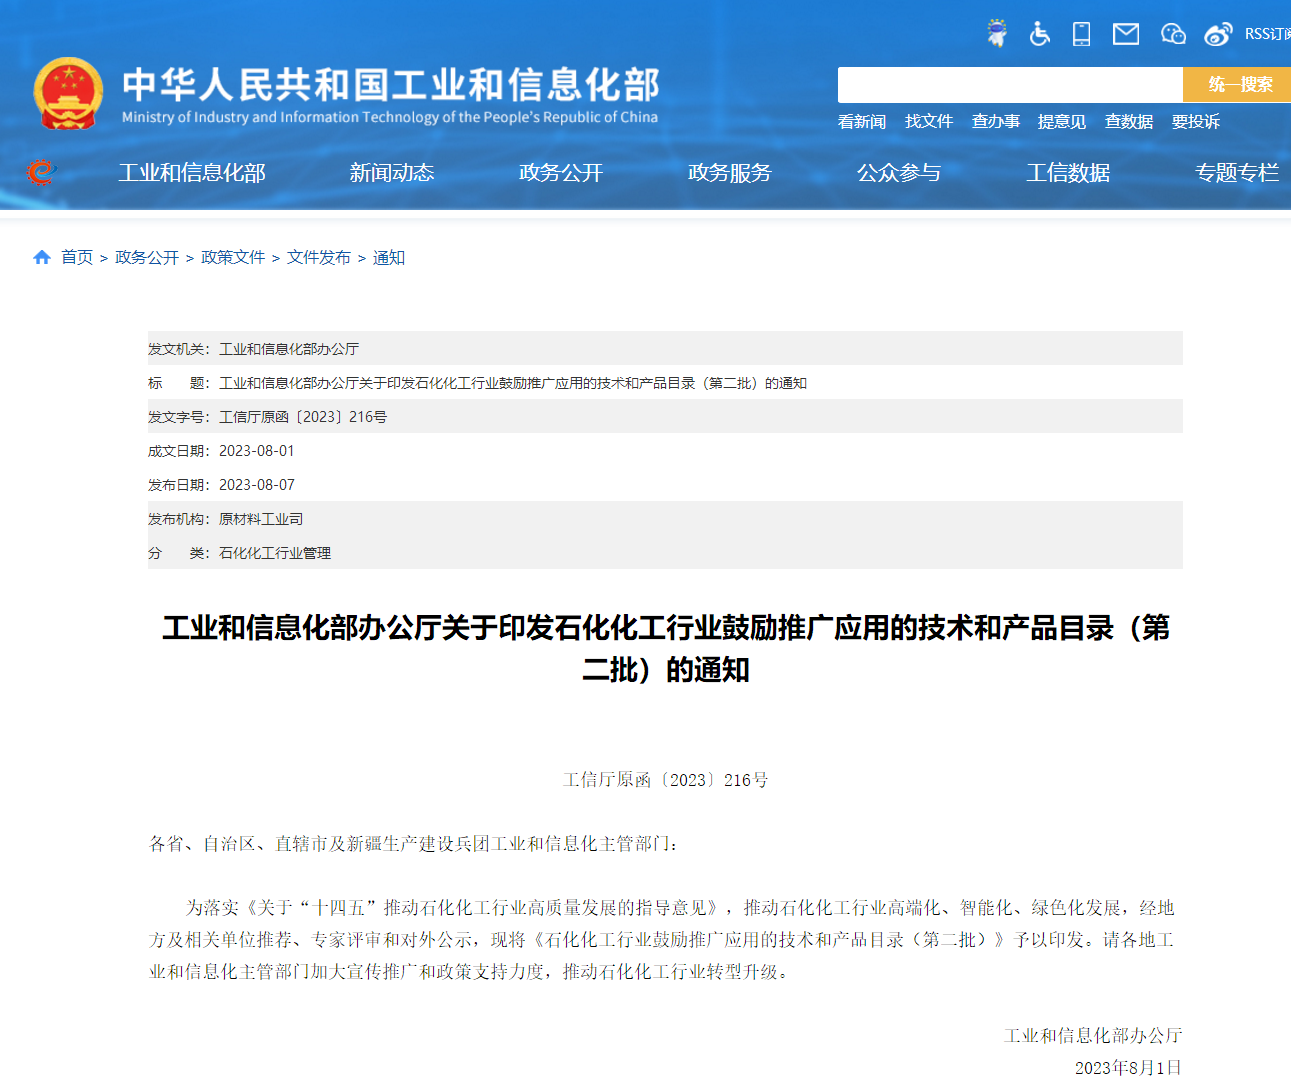
Task: Click 政务公开 in the breadcrumb trail
Action: pos(147,258)
